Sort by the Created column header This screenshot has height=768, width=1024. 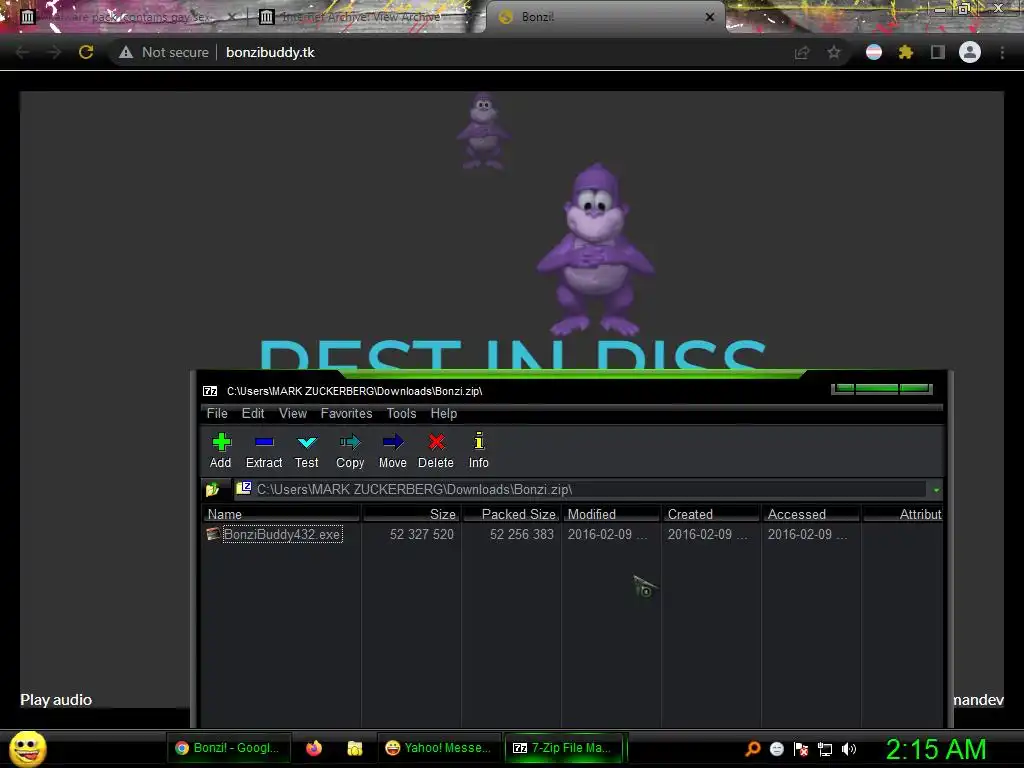(x=711, y=514)
